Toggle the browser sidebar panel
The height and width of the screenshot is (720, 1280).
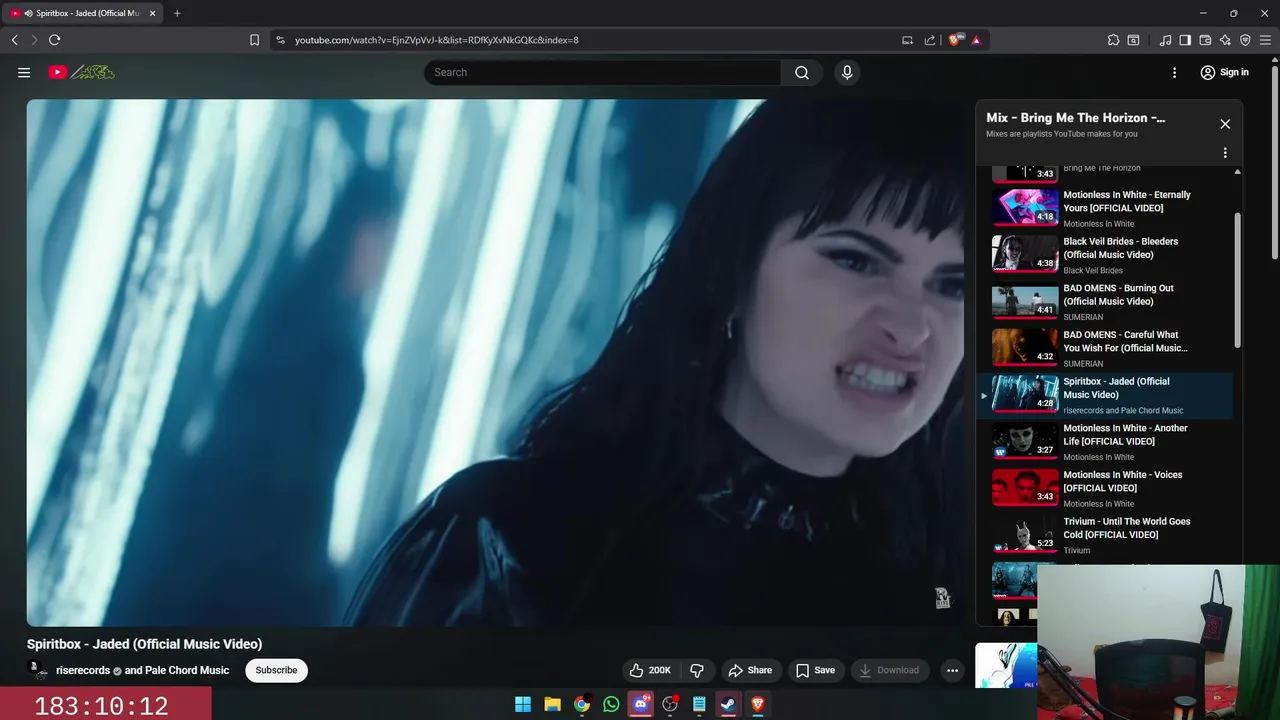pyautogui.click(x=1185, y=40)
